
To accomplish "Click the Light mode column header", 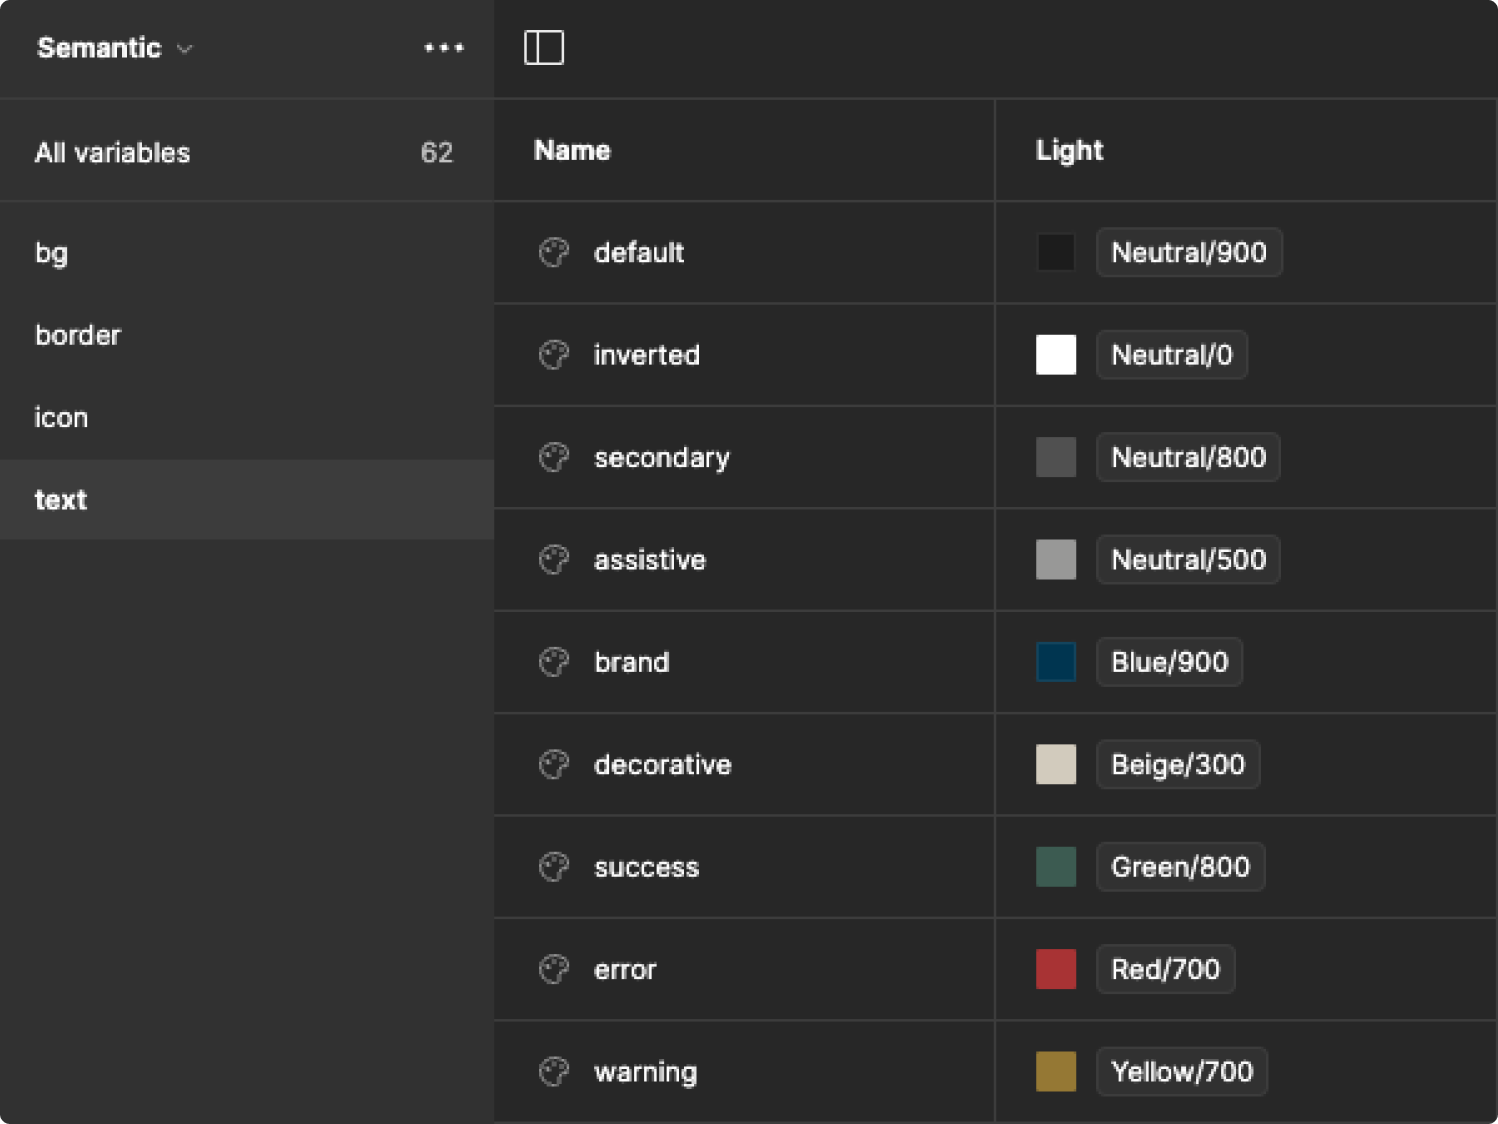I will tap(1069, 150).
